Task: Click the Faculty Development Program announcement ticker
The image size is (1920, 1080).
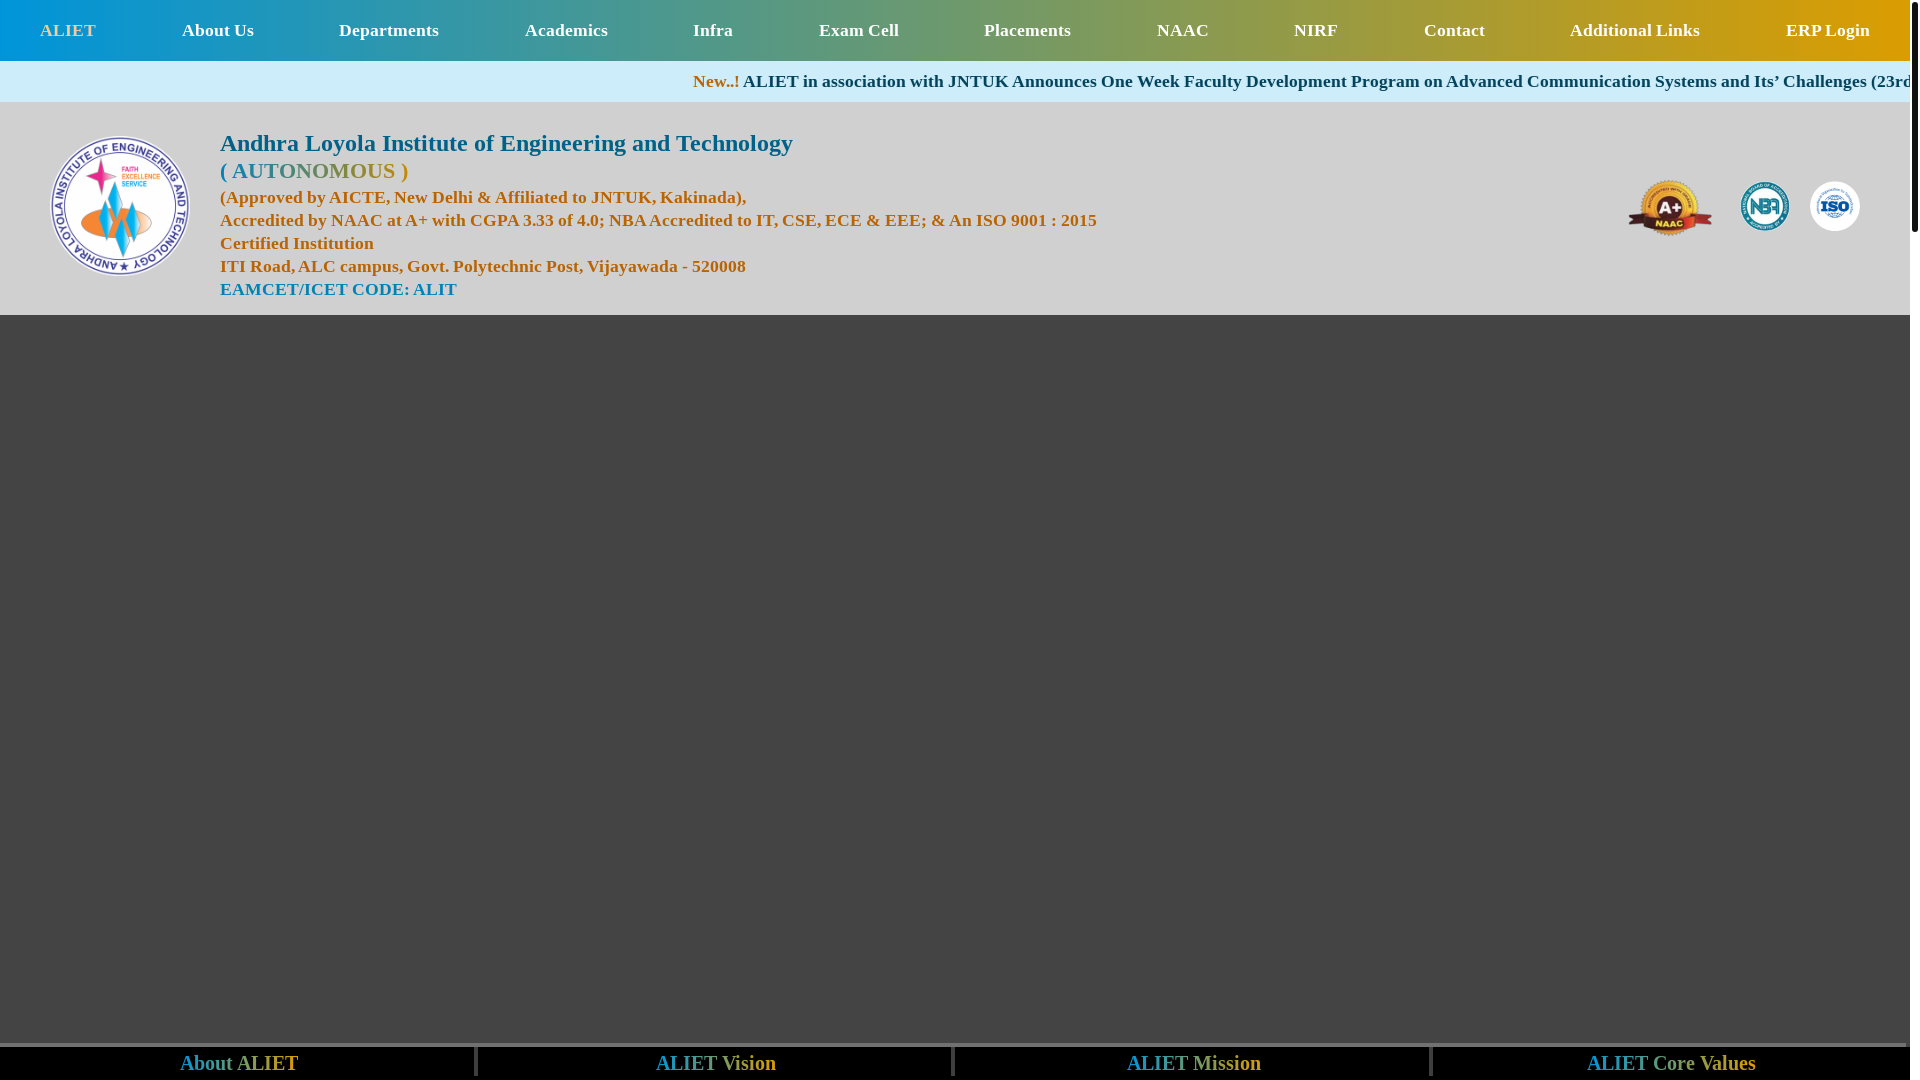Action: click(x=1301, y=81)
